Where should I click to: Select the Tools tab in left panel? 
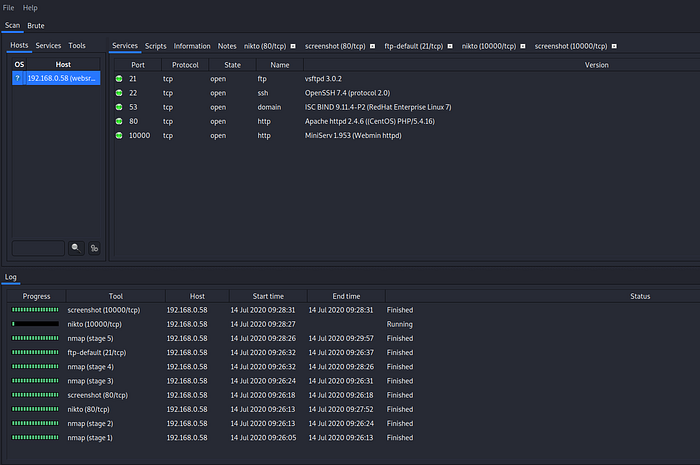coord(77,46)
